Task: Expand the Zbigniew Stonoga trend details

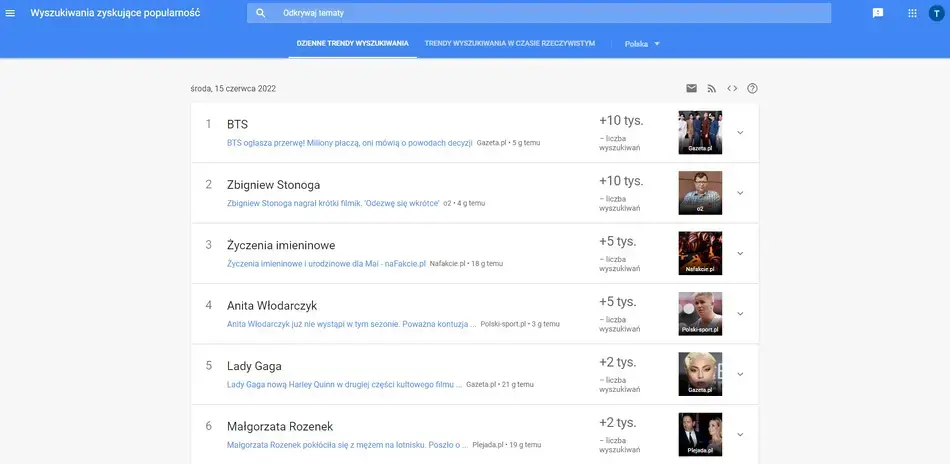Action: tap(740, 193)
